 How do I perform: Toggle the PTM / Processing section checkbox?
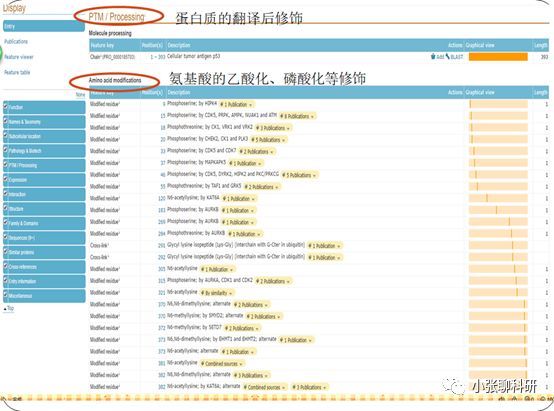(6, 164)
